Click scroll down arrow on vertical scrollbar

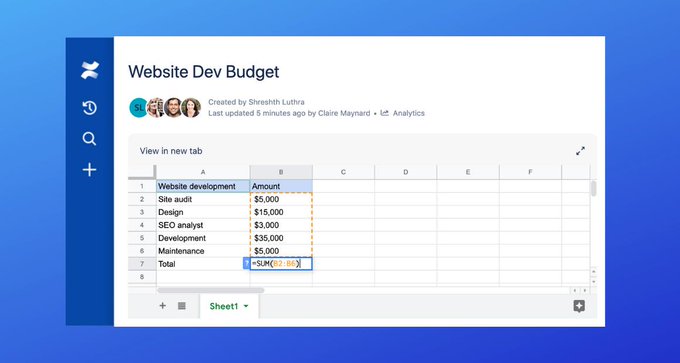(594, 281)
